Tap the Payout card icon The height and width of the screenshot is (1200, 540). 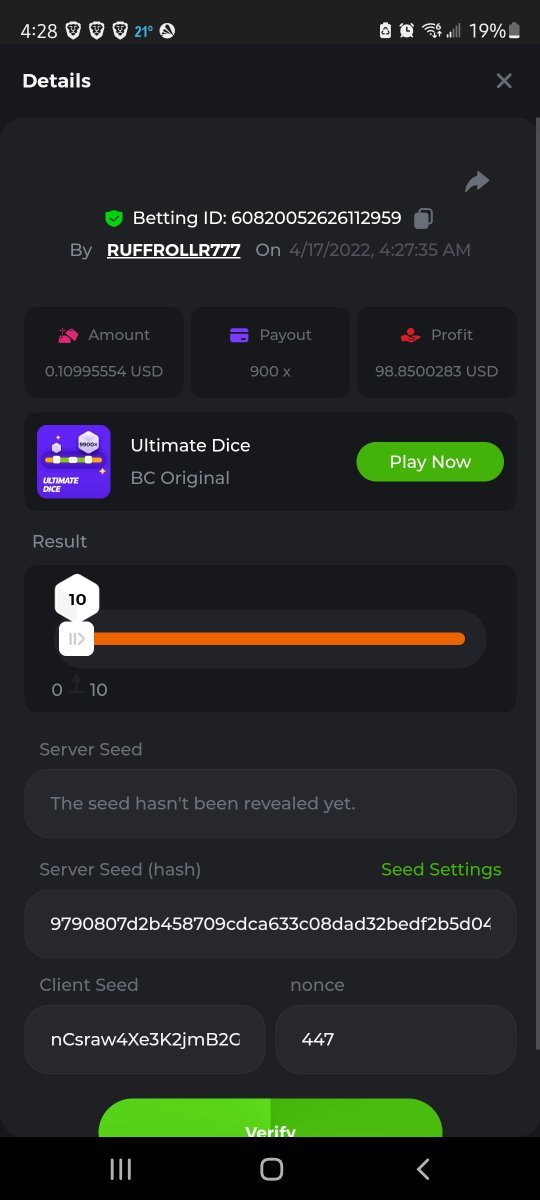click(239, 335)
